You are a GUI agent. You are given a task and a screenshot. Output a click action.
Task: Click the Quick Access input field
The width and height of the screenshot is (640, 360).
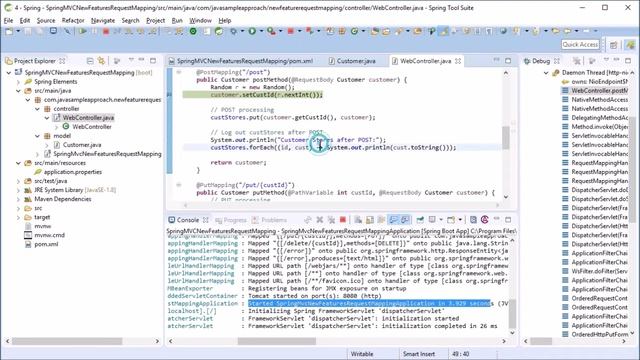pos(580,44)
